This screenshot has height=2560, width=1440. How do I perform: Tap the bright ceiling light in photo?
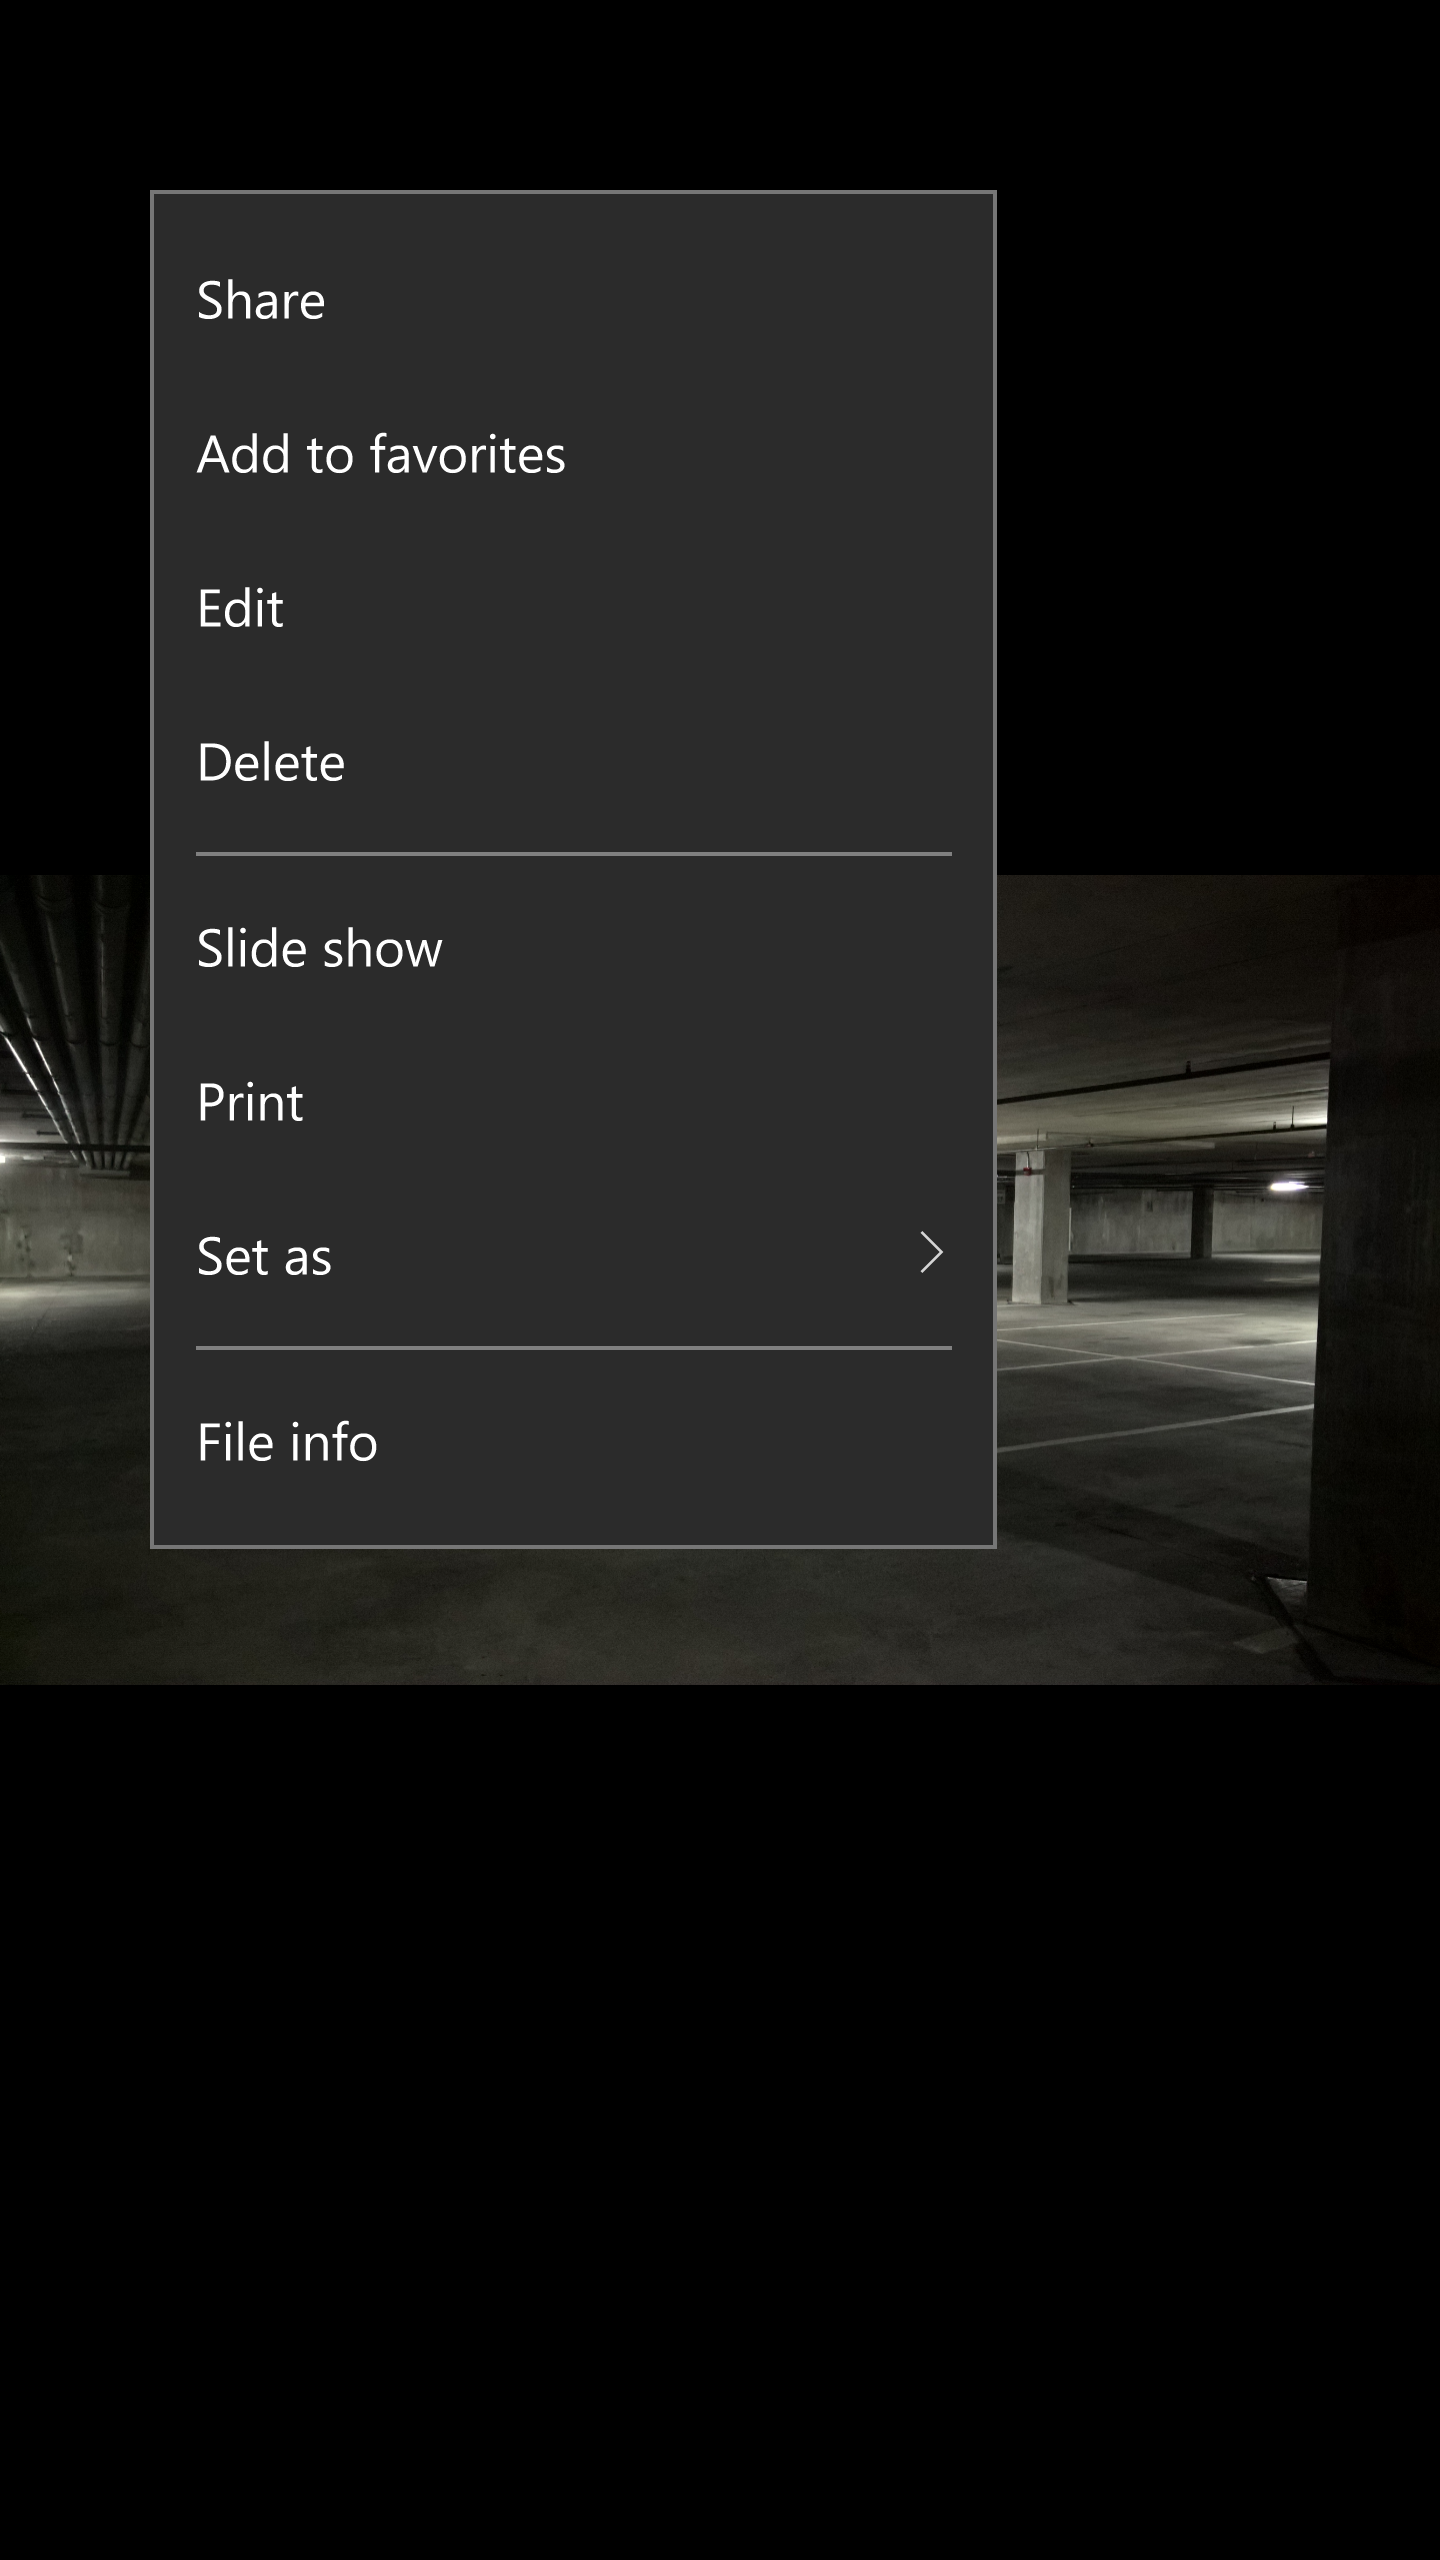[x=1288, y=1186]
